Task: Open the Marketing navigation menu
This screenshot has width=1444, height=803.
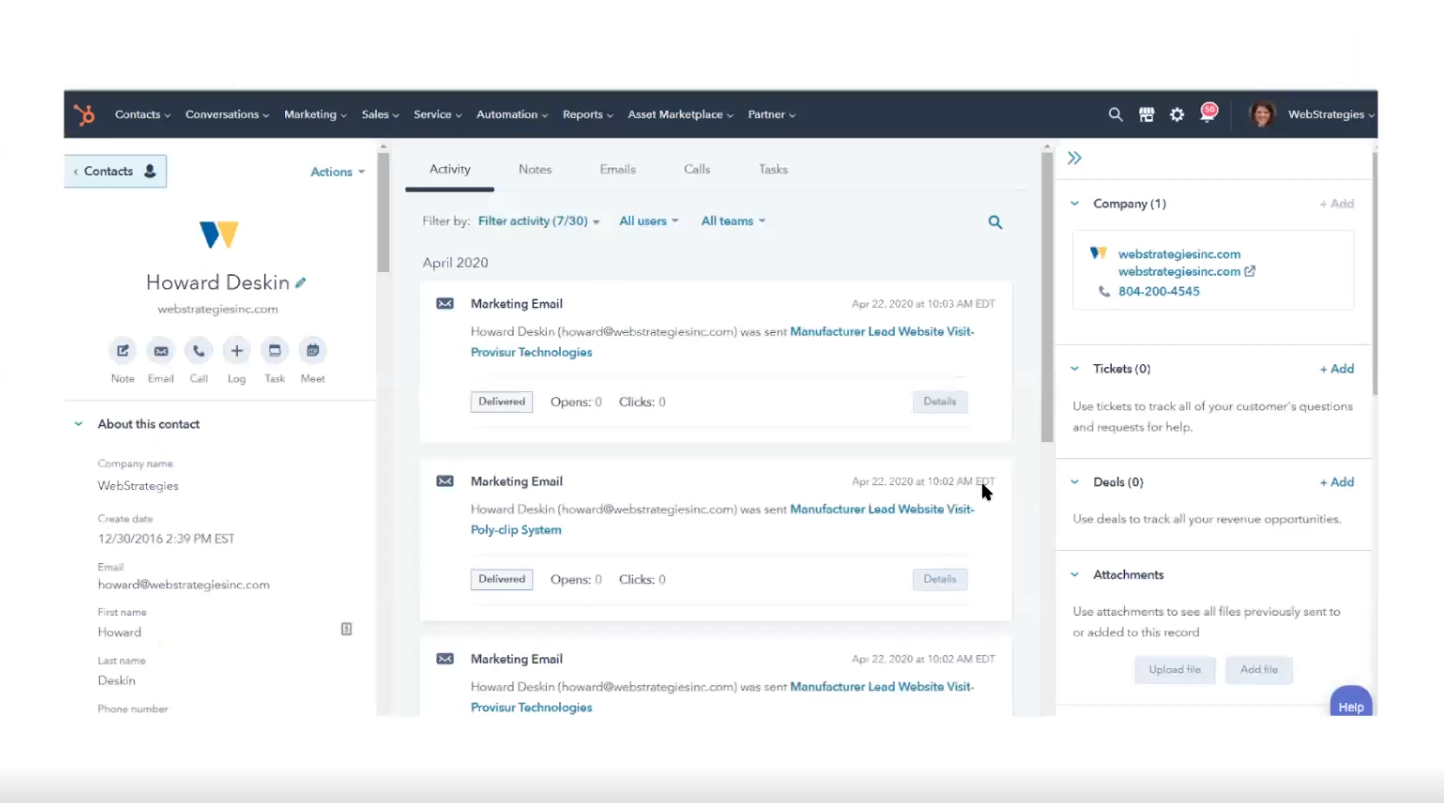Action: pos(315,115)
